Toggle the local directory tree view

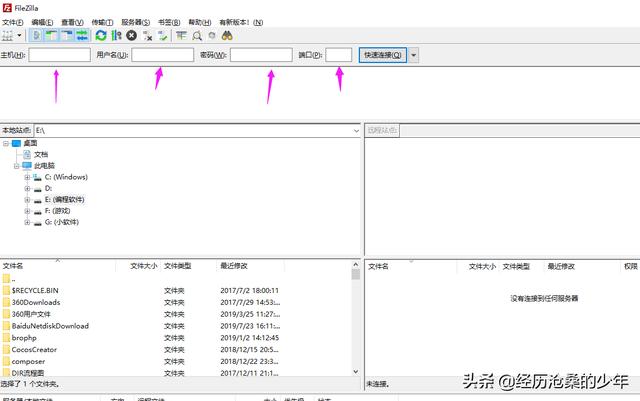[51, 36]
